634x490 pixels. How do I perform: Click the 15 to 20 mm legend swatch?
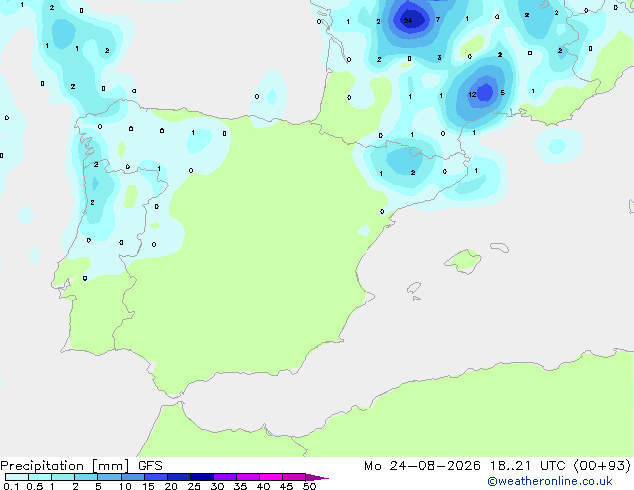coord(156,477)
